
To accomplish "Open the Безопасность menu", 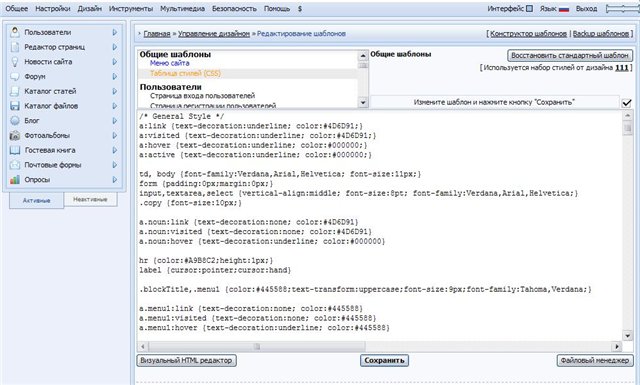I will 234,9.
